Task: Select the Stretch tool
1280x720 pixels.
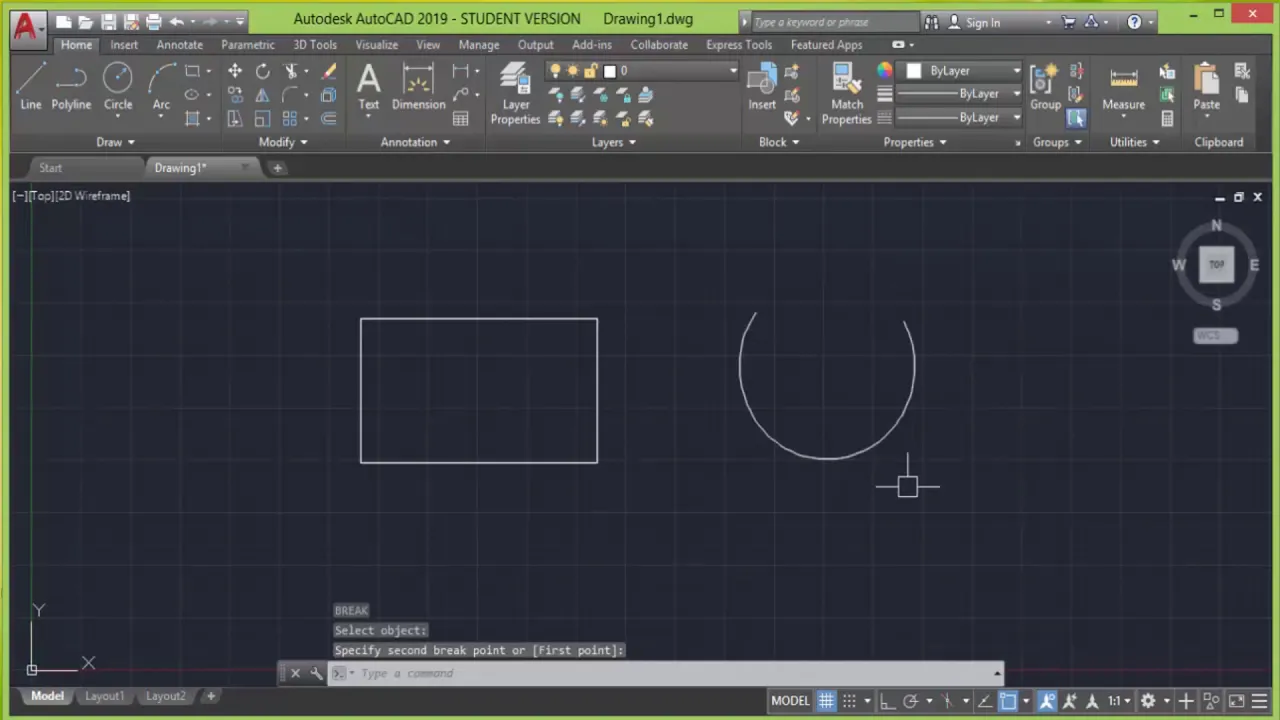Action: click(234, 119)
